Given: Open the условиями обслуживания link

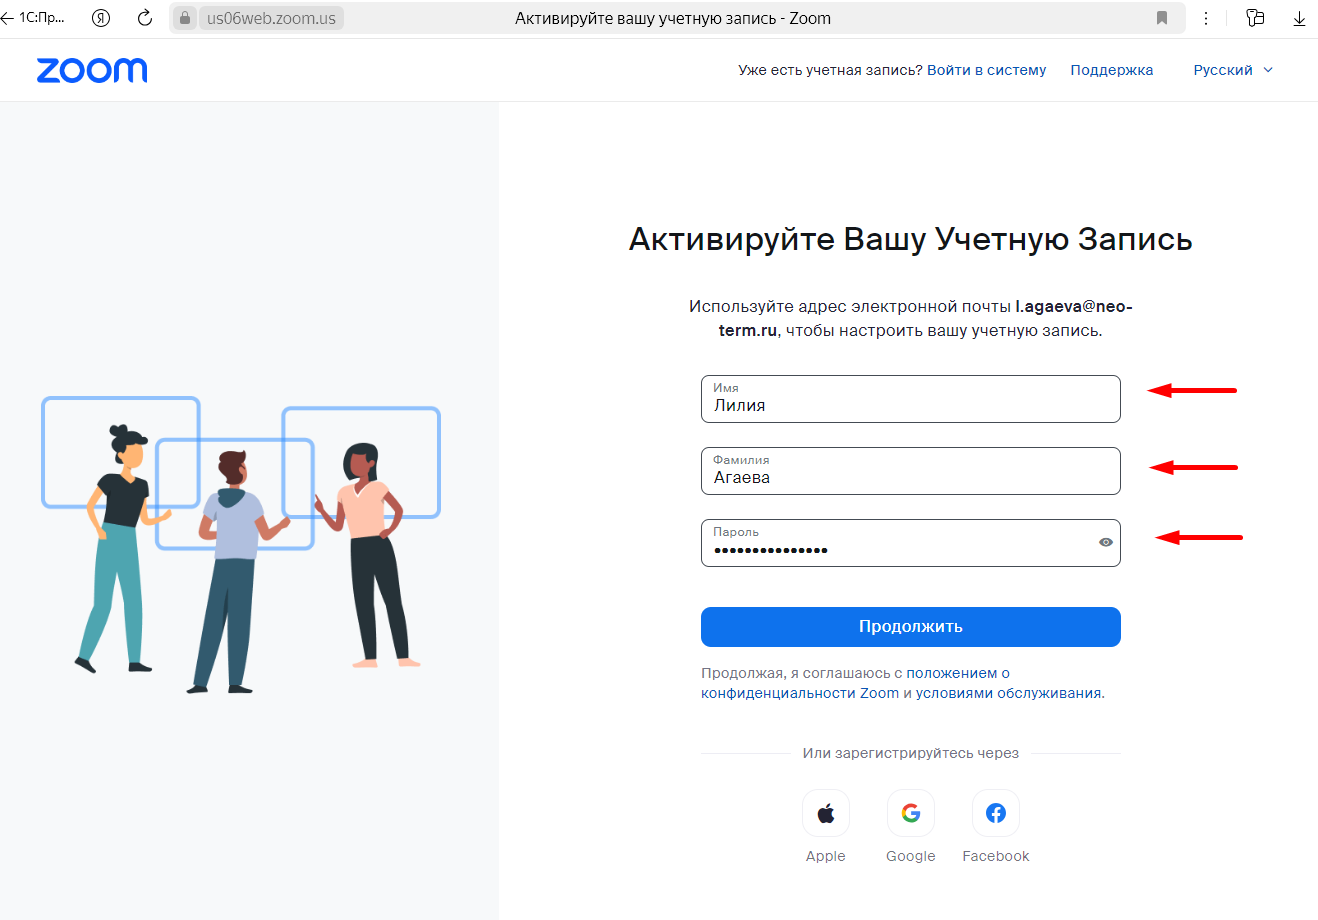Looking at the screenshot, I should click(1008, 693).
